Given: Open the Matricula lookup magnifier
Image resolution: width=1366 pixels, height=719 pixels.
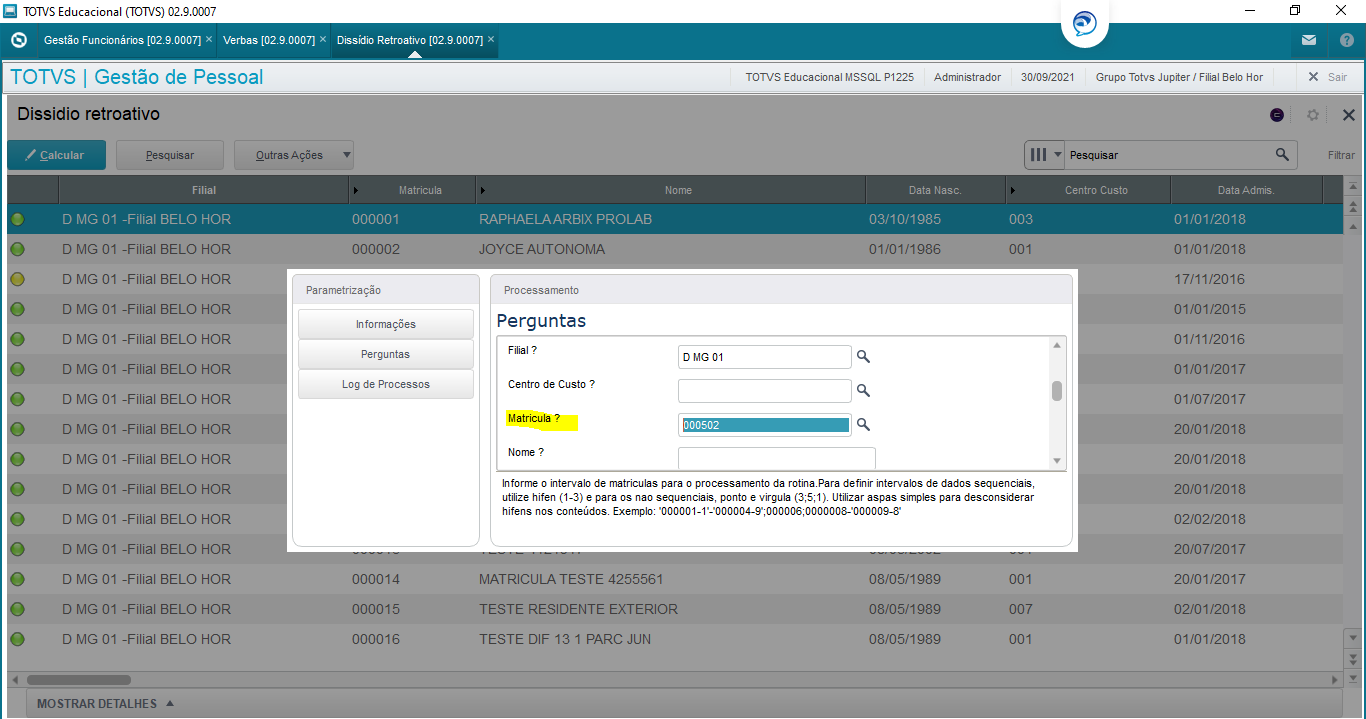Looking at the screenshot, I should pos(863,425).
